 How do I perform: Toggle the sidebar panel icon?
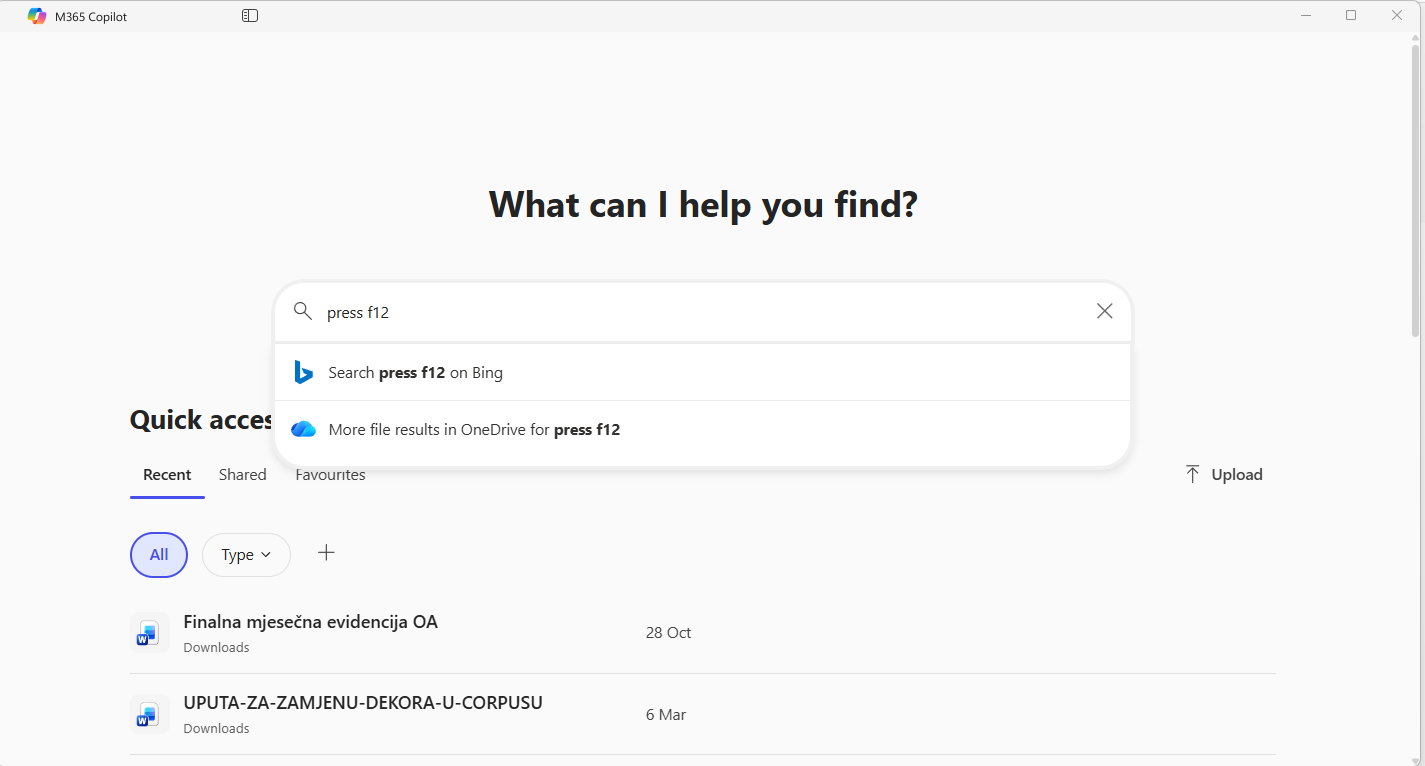tap(250, 16)
